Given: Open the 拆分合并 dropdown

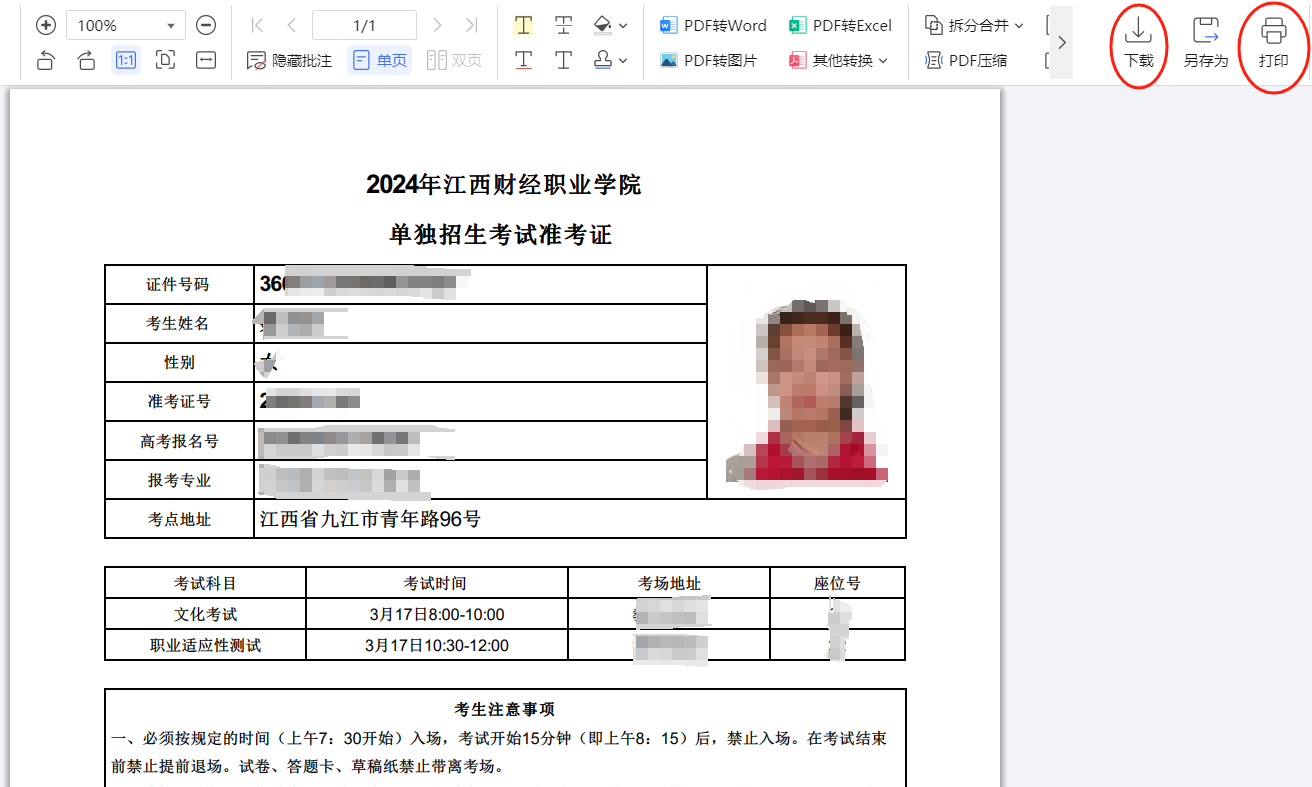Looking at the screenshot, I should coord(973,25).
